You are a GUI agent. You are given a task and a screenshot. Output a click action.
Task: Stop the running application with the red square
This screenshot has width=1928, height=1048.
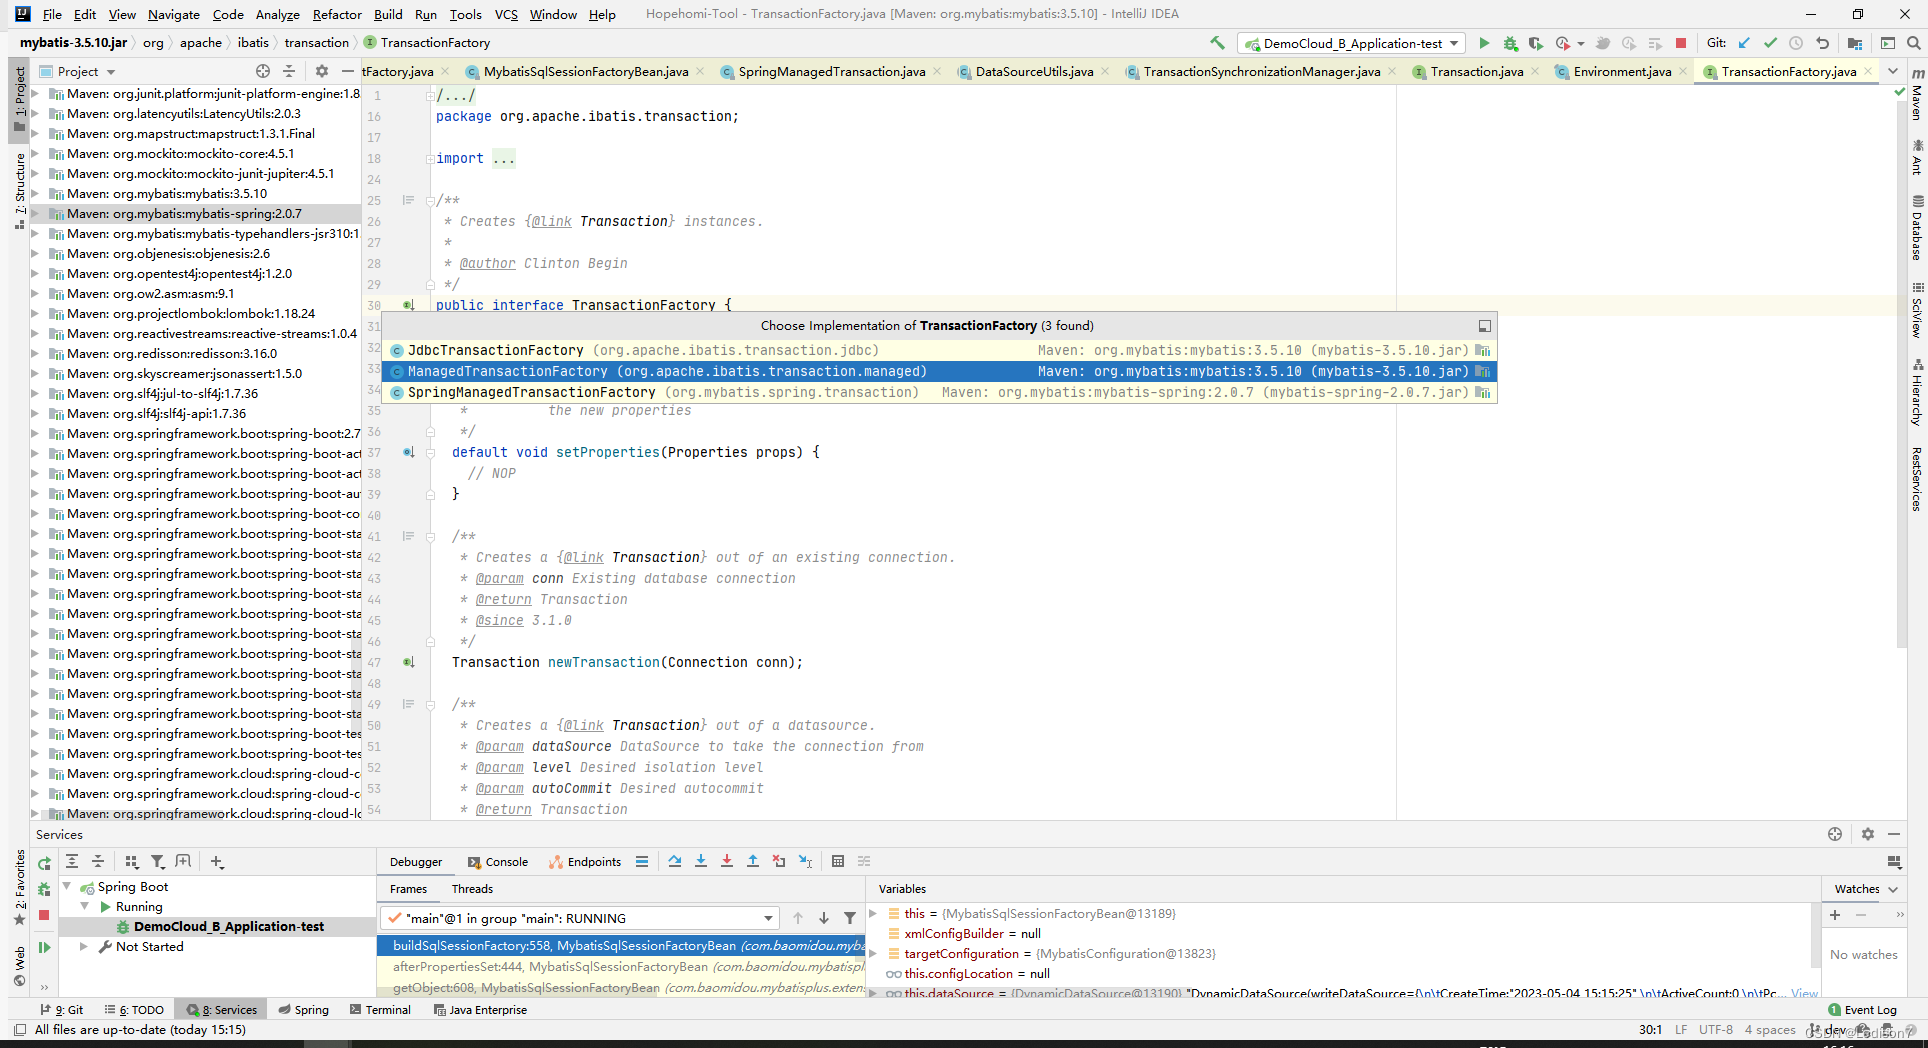[x=1681, y=43]
